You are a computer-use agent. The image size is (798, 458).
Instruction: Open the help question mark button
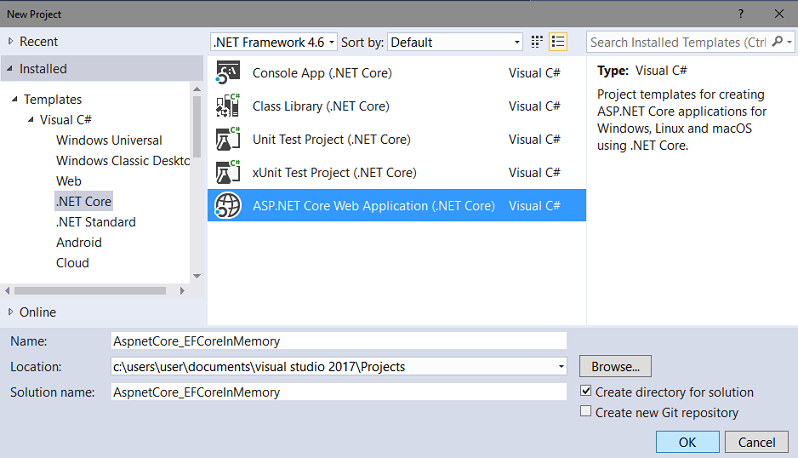(x=741, y=14)
